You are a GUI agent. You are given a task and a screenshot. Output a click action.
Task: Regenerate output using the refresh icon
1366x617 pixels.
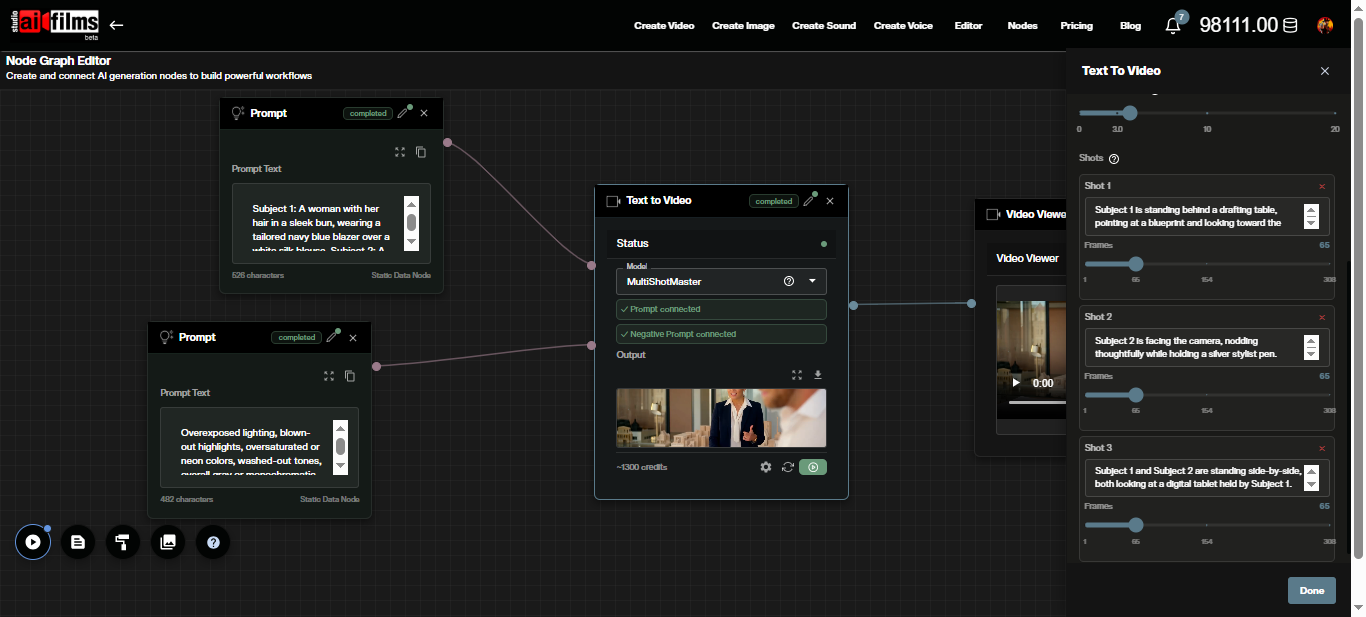tap(788, 467)
